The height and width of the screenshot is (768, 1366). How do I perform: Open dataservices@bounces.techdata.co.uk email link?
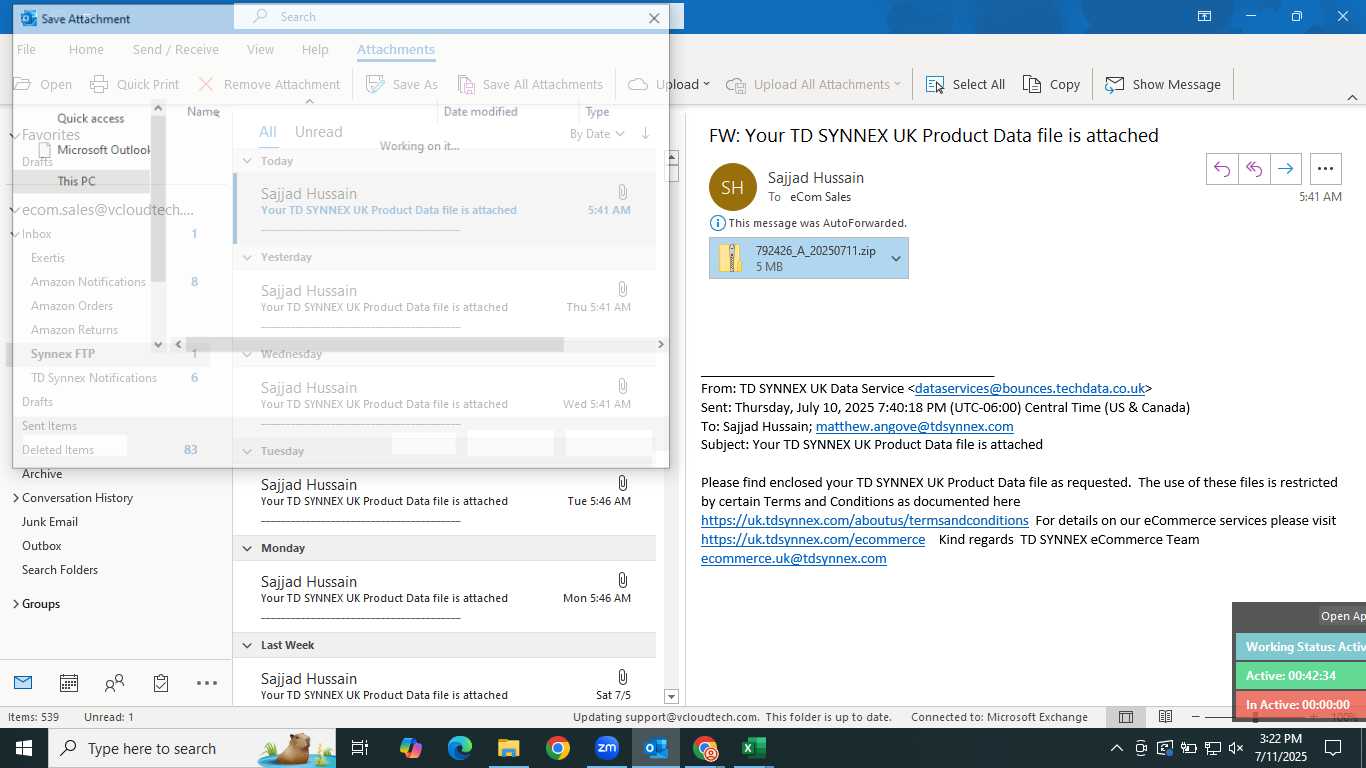pos(1030,388)
